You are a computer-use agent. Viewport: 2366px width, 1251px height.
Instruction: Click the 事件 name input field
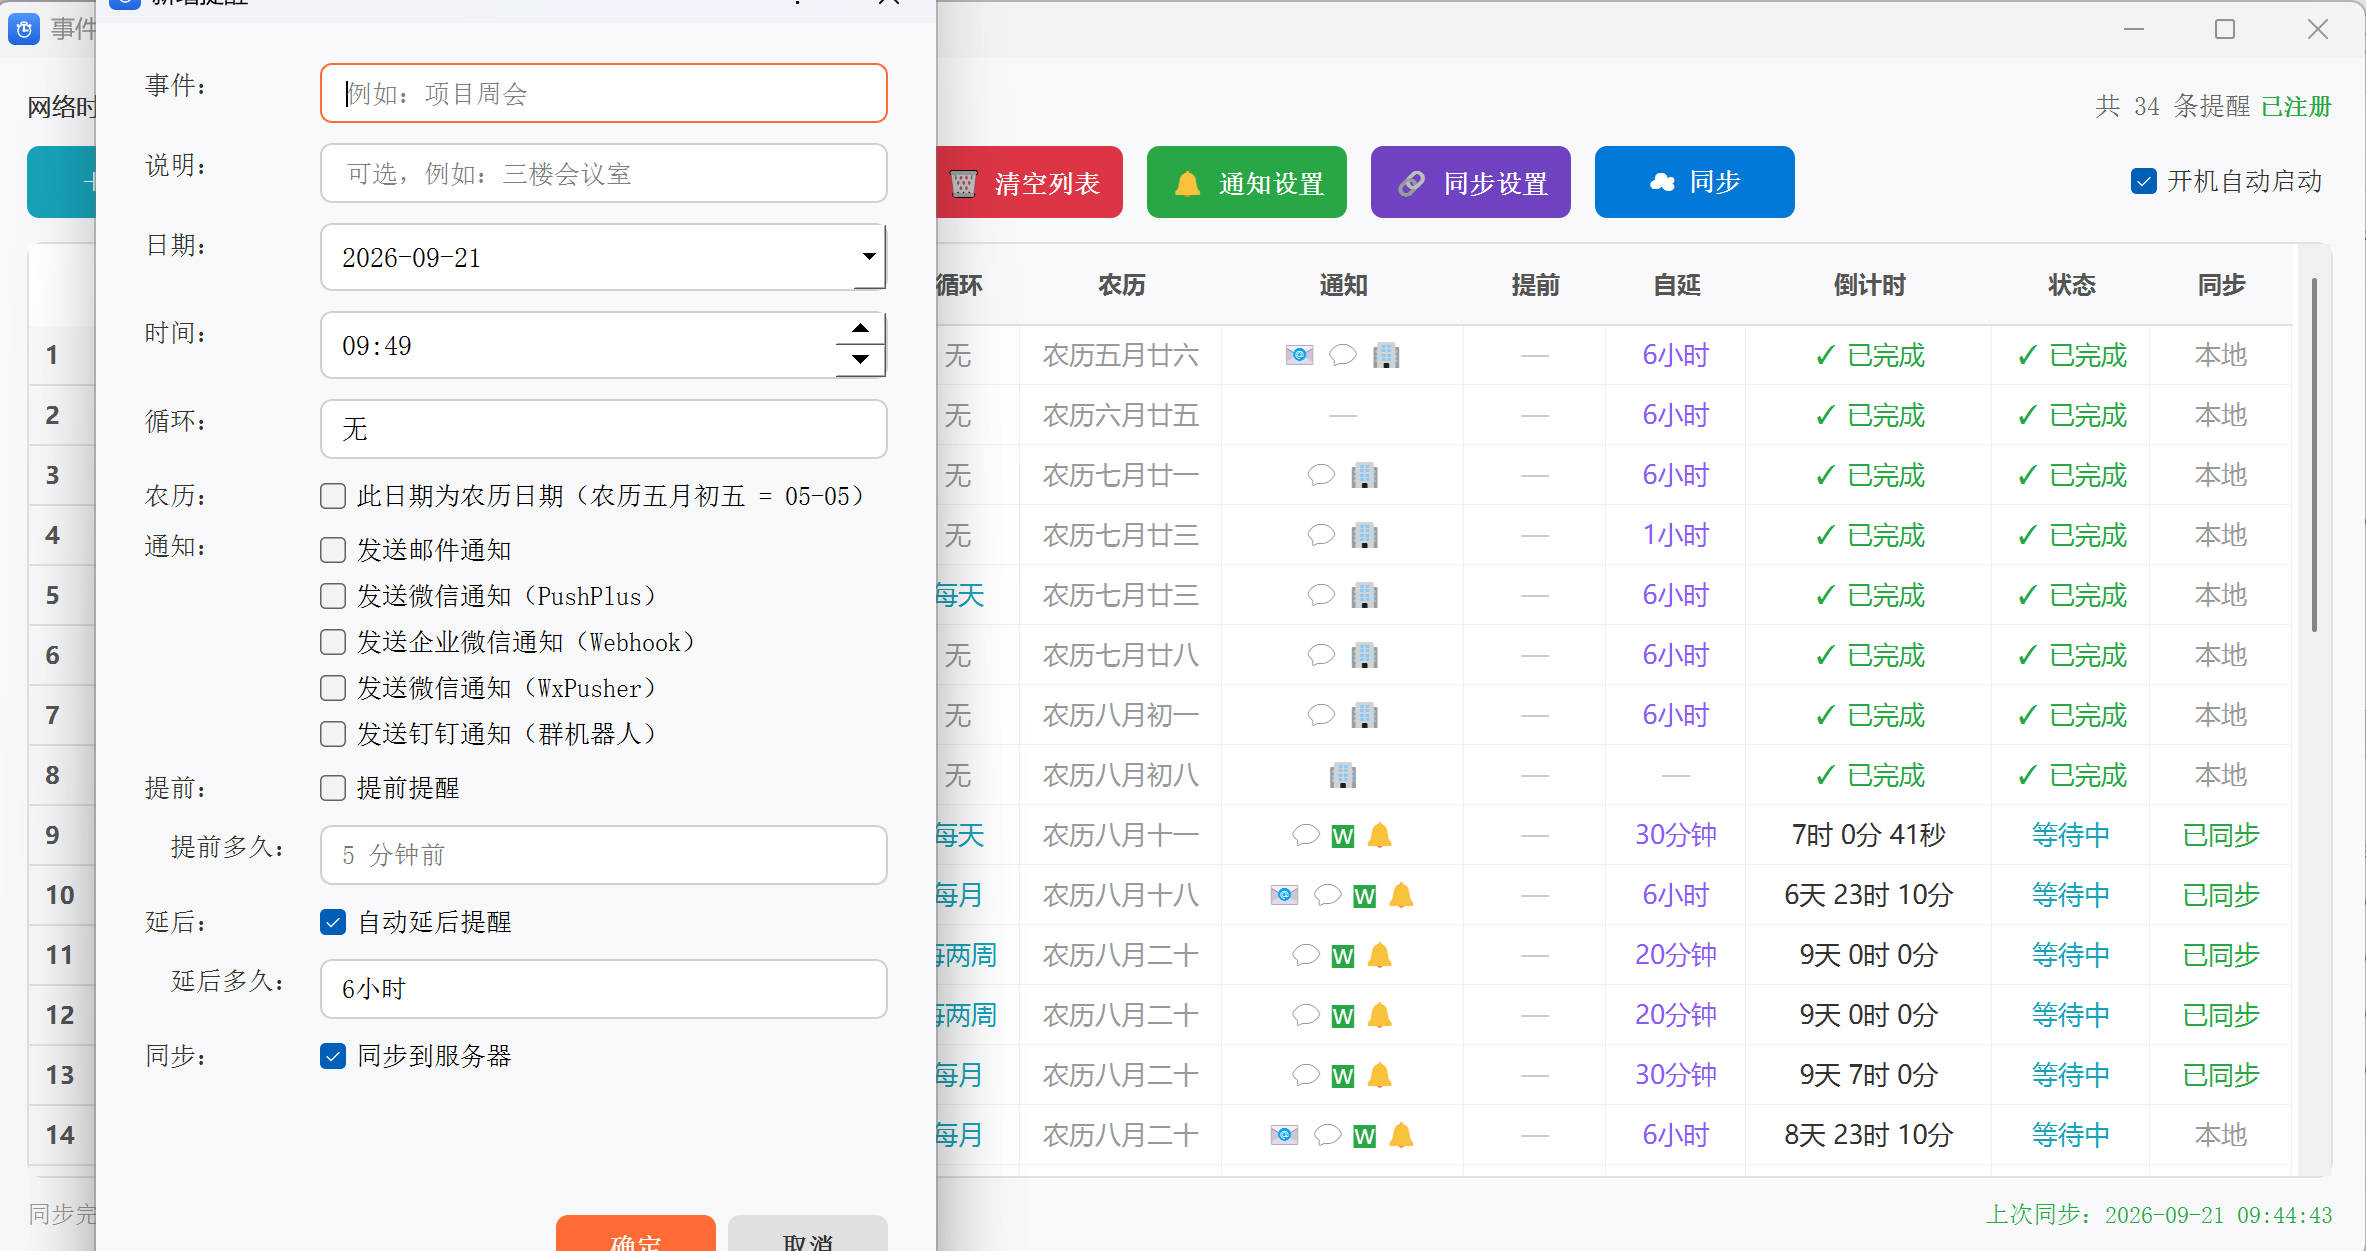click(x=603, y=93)
